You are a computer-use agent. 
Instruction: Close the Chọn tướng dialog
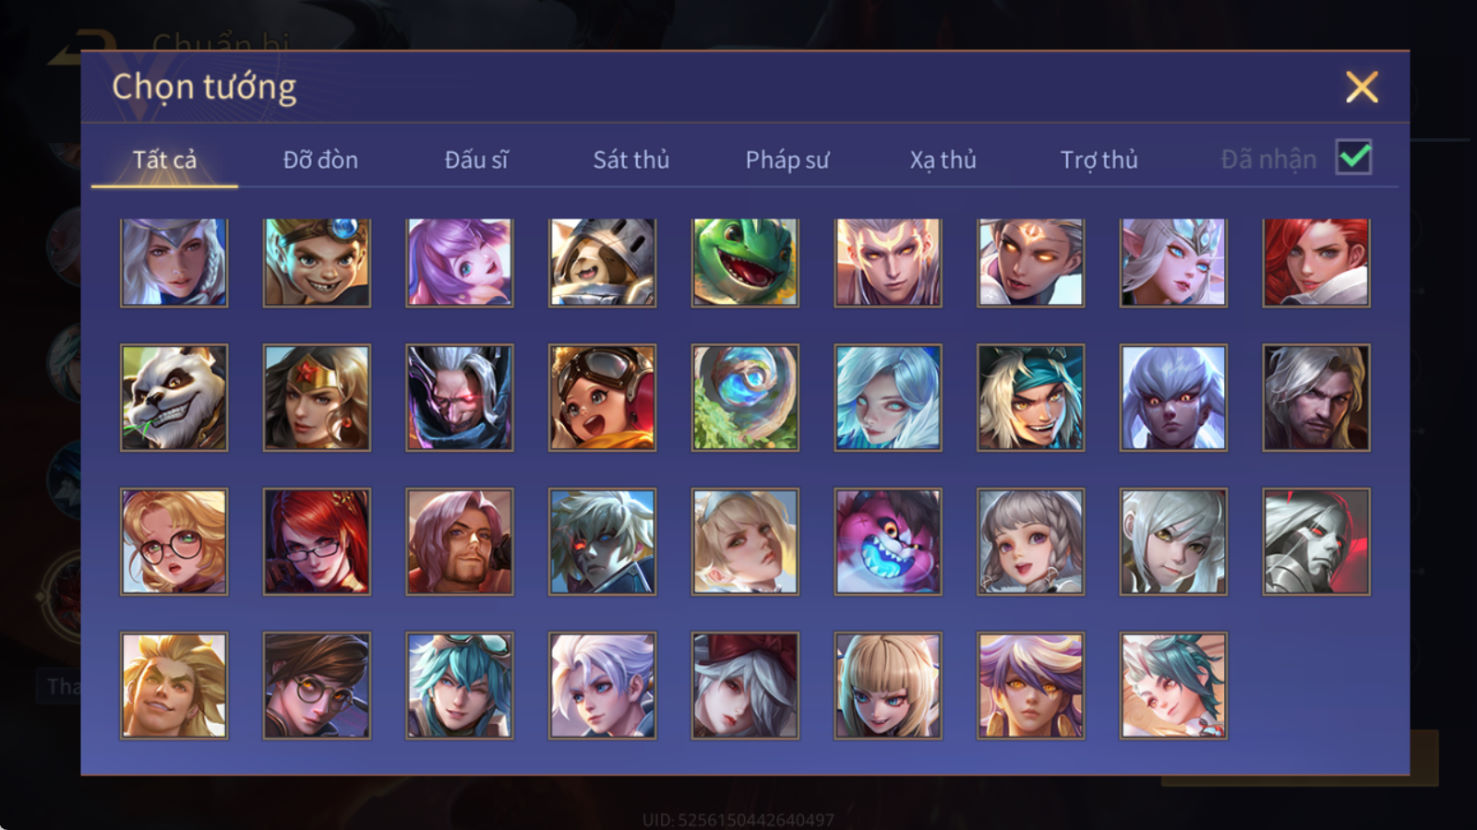click(1362, 87)
